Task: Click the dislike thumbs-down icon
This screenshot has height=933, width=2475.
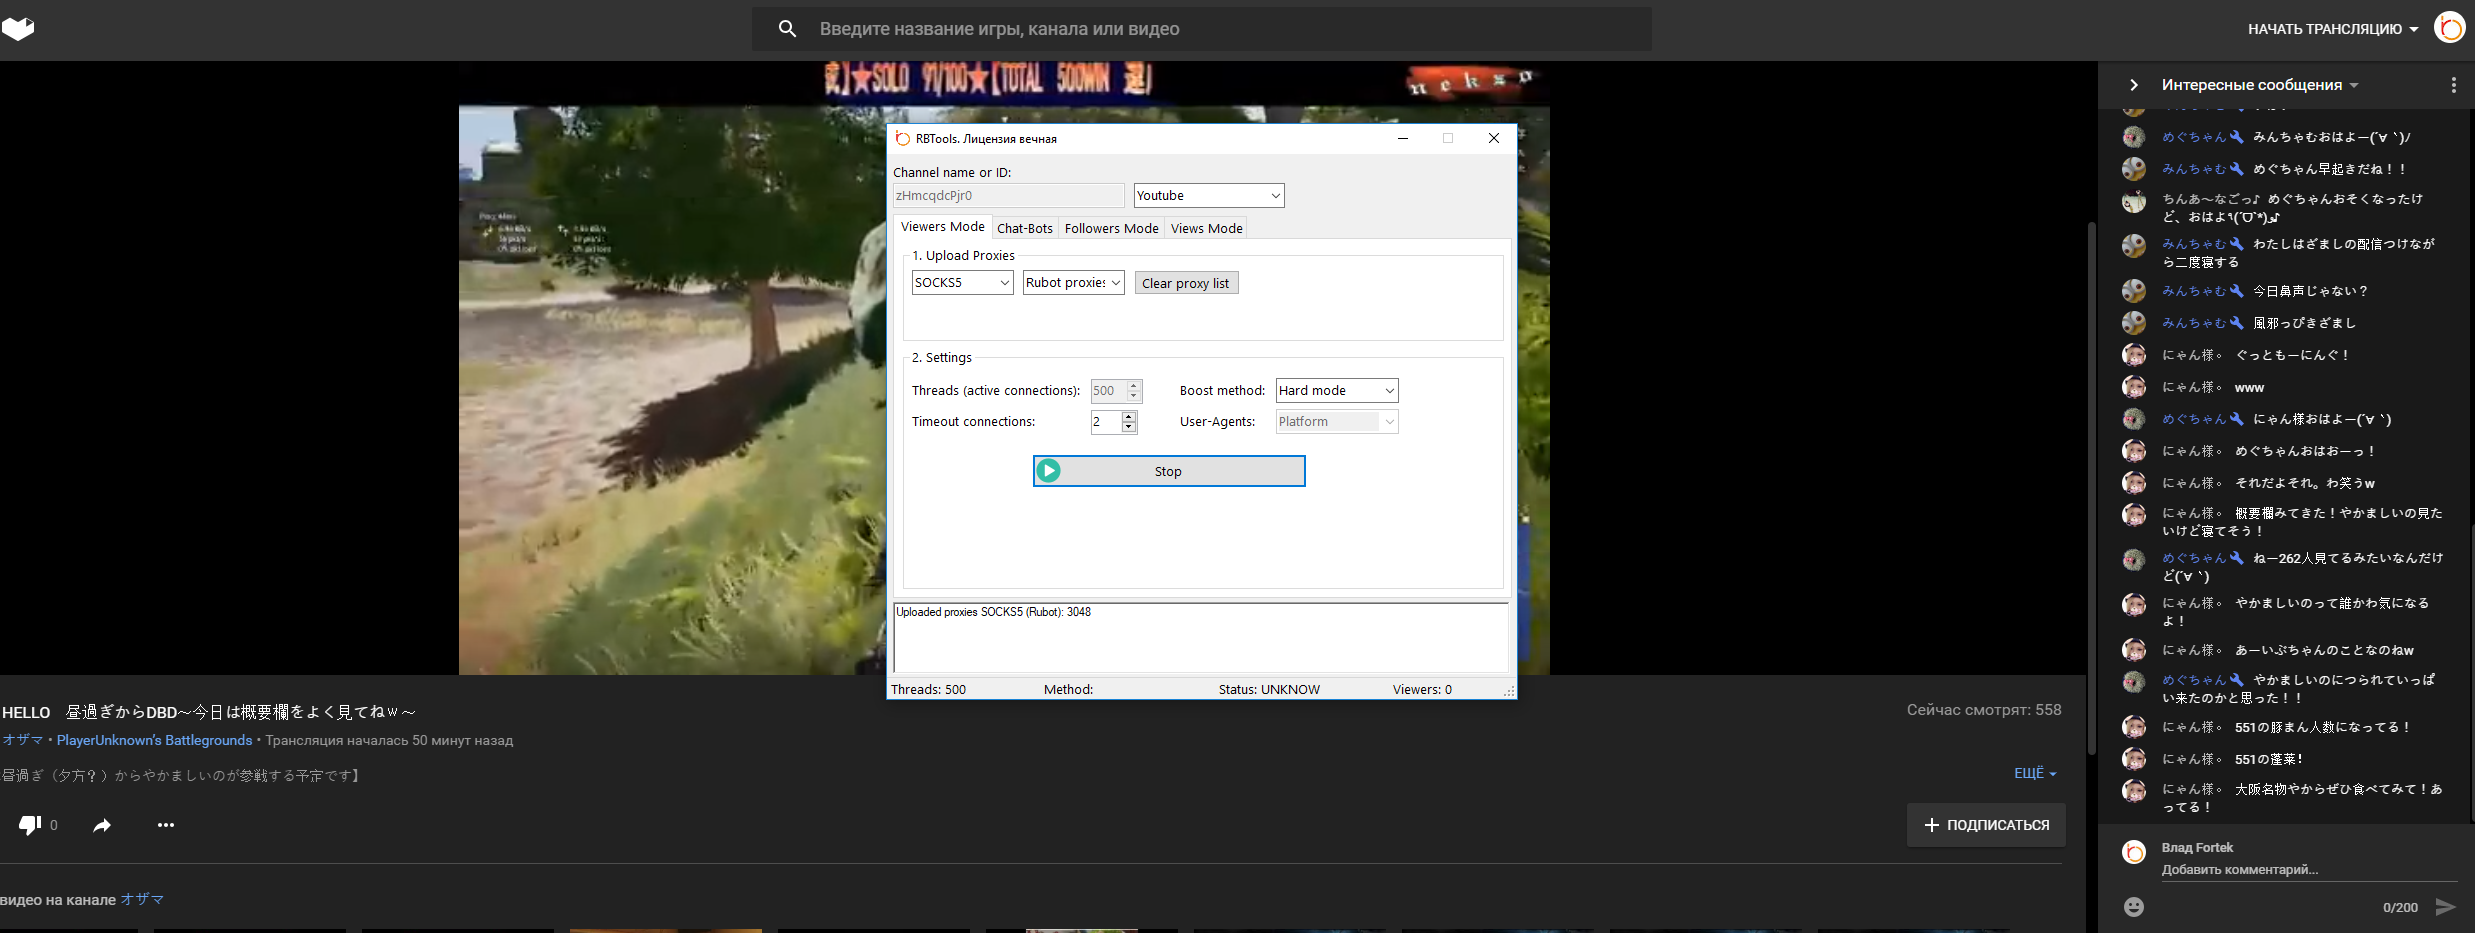Action: [x=29, y=825]
